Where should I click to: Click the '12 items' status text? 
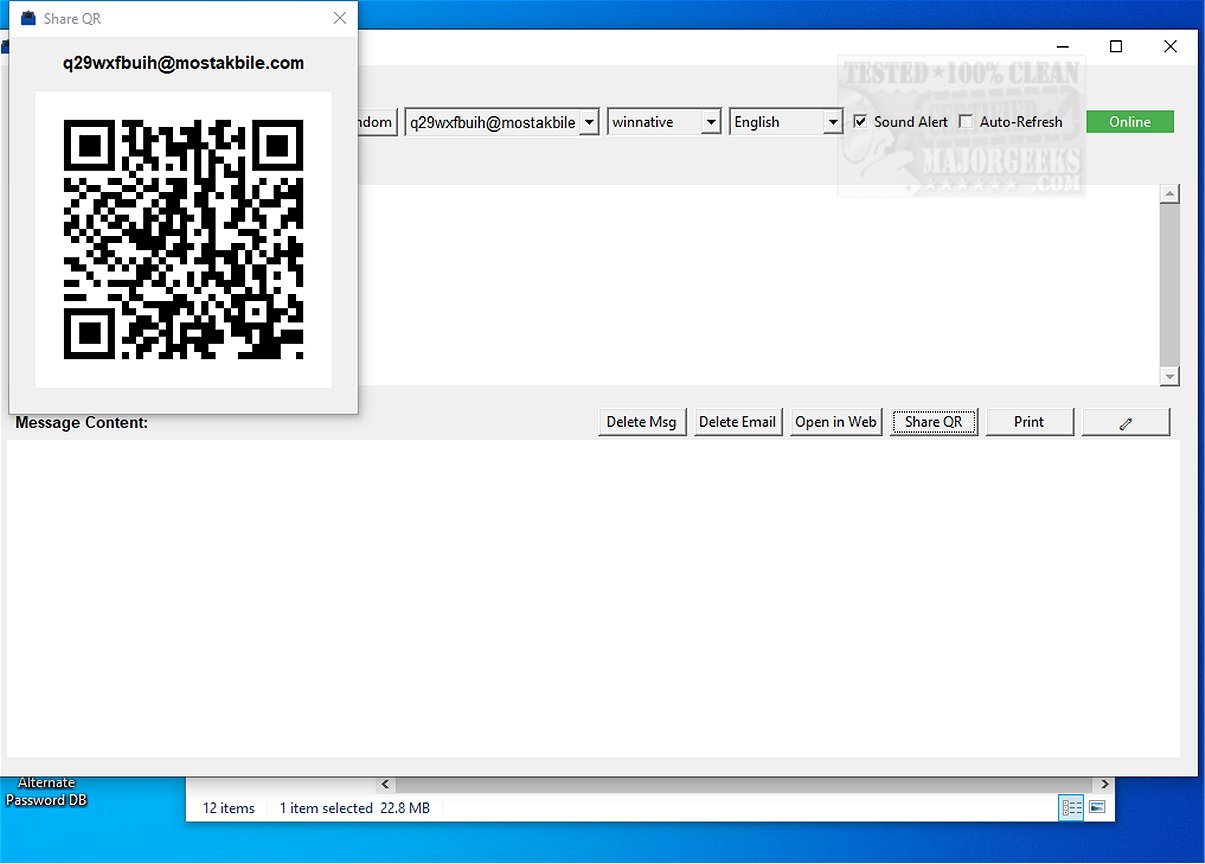pos(229,808)
